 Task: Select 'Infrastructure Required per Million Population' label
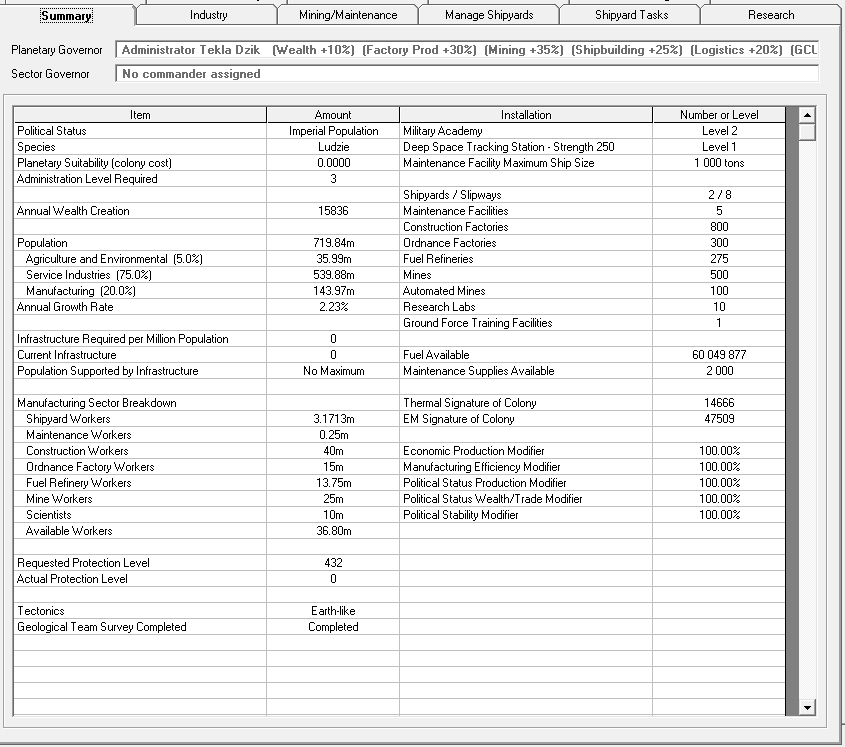[x=123, y=339]
